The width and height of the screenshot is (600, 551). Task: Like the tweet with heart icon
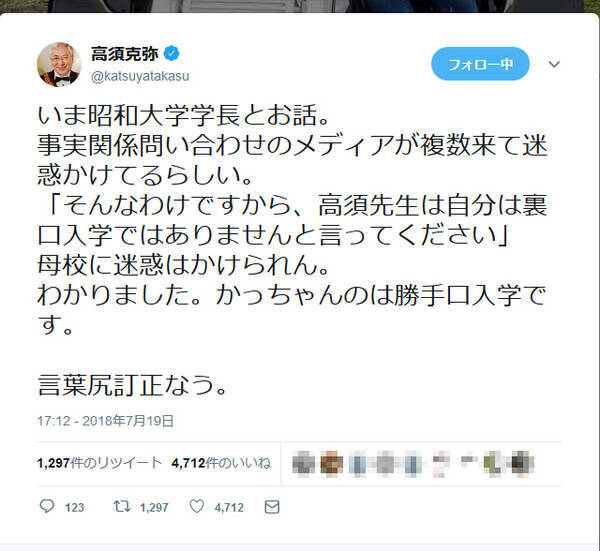[197, 507]
